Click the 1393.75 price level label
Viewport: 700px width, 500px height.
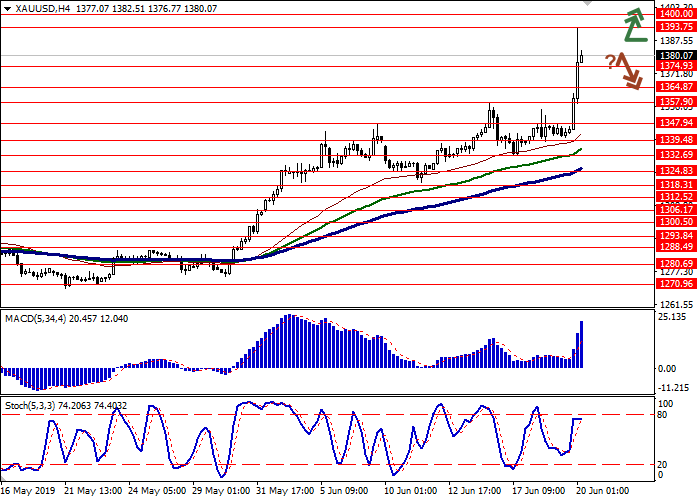(676, 26)
